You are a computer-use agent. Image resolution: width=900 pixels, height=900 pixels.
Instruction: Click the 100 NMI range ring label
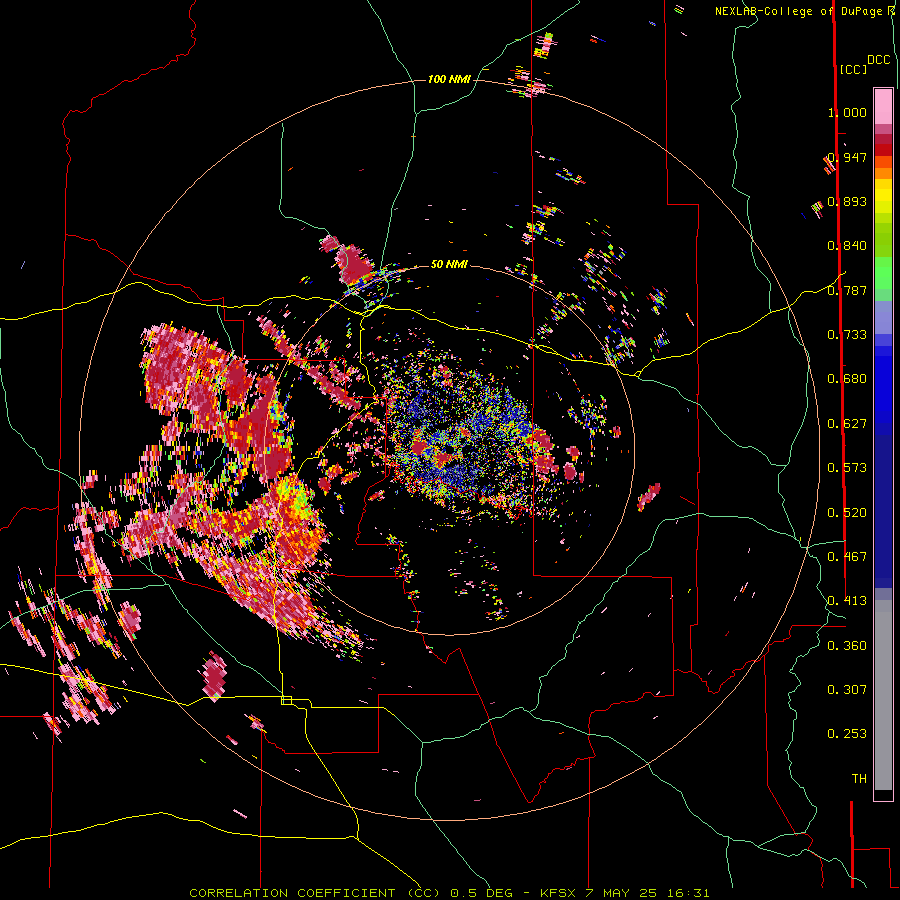coord(449,79)
